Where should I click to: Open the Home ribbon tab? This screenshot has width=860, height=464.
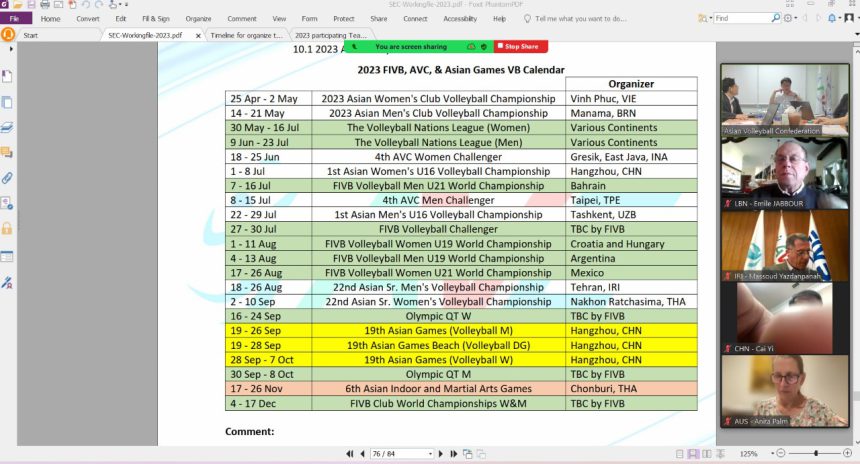click(x=50, y=19)
